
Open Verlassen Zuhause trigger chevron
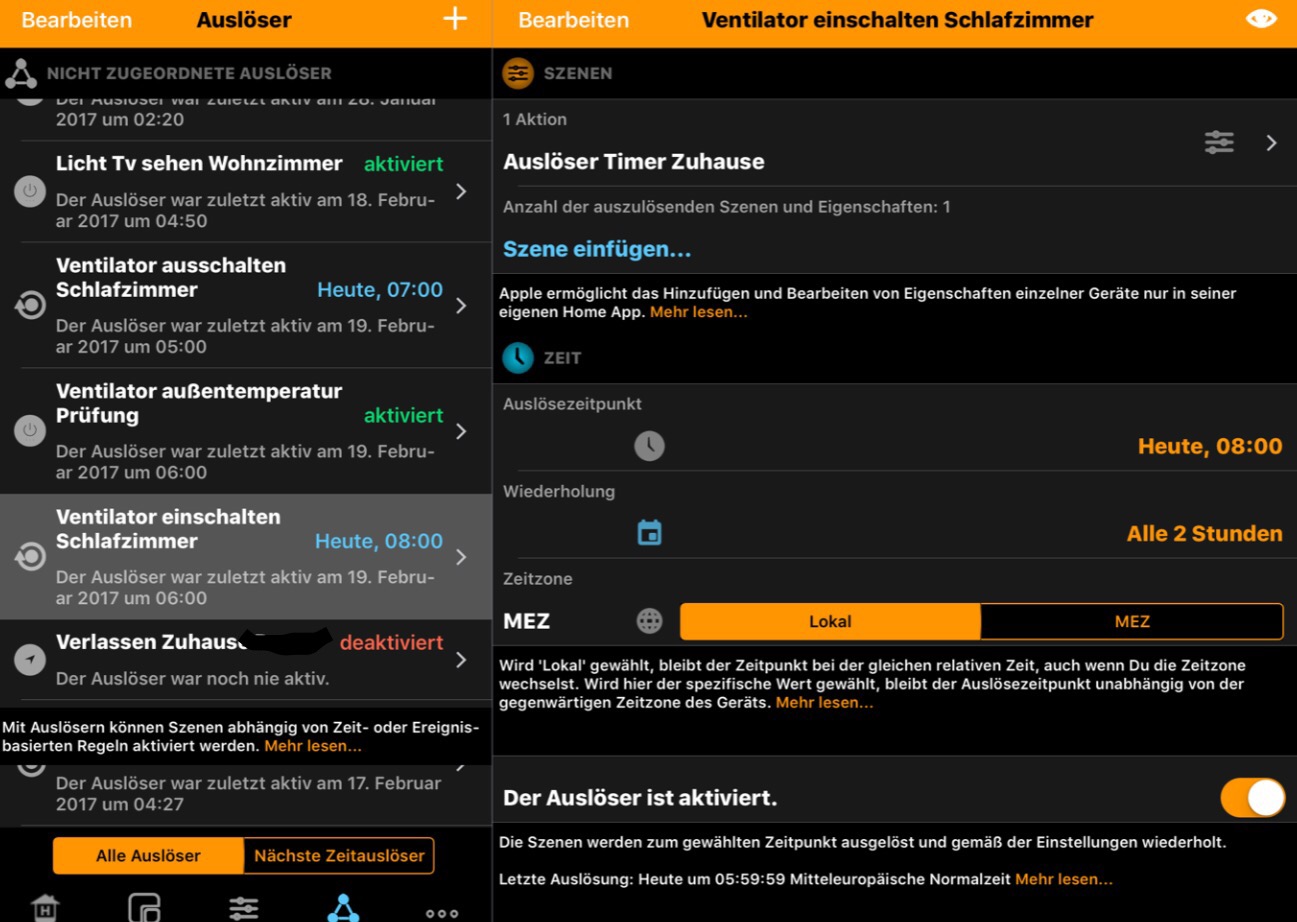[461, 659]
